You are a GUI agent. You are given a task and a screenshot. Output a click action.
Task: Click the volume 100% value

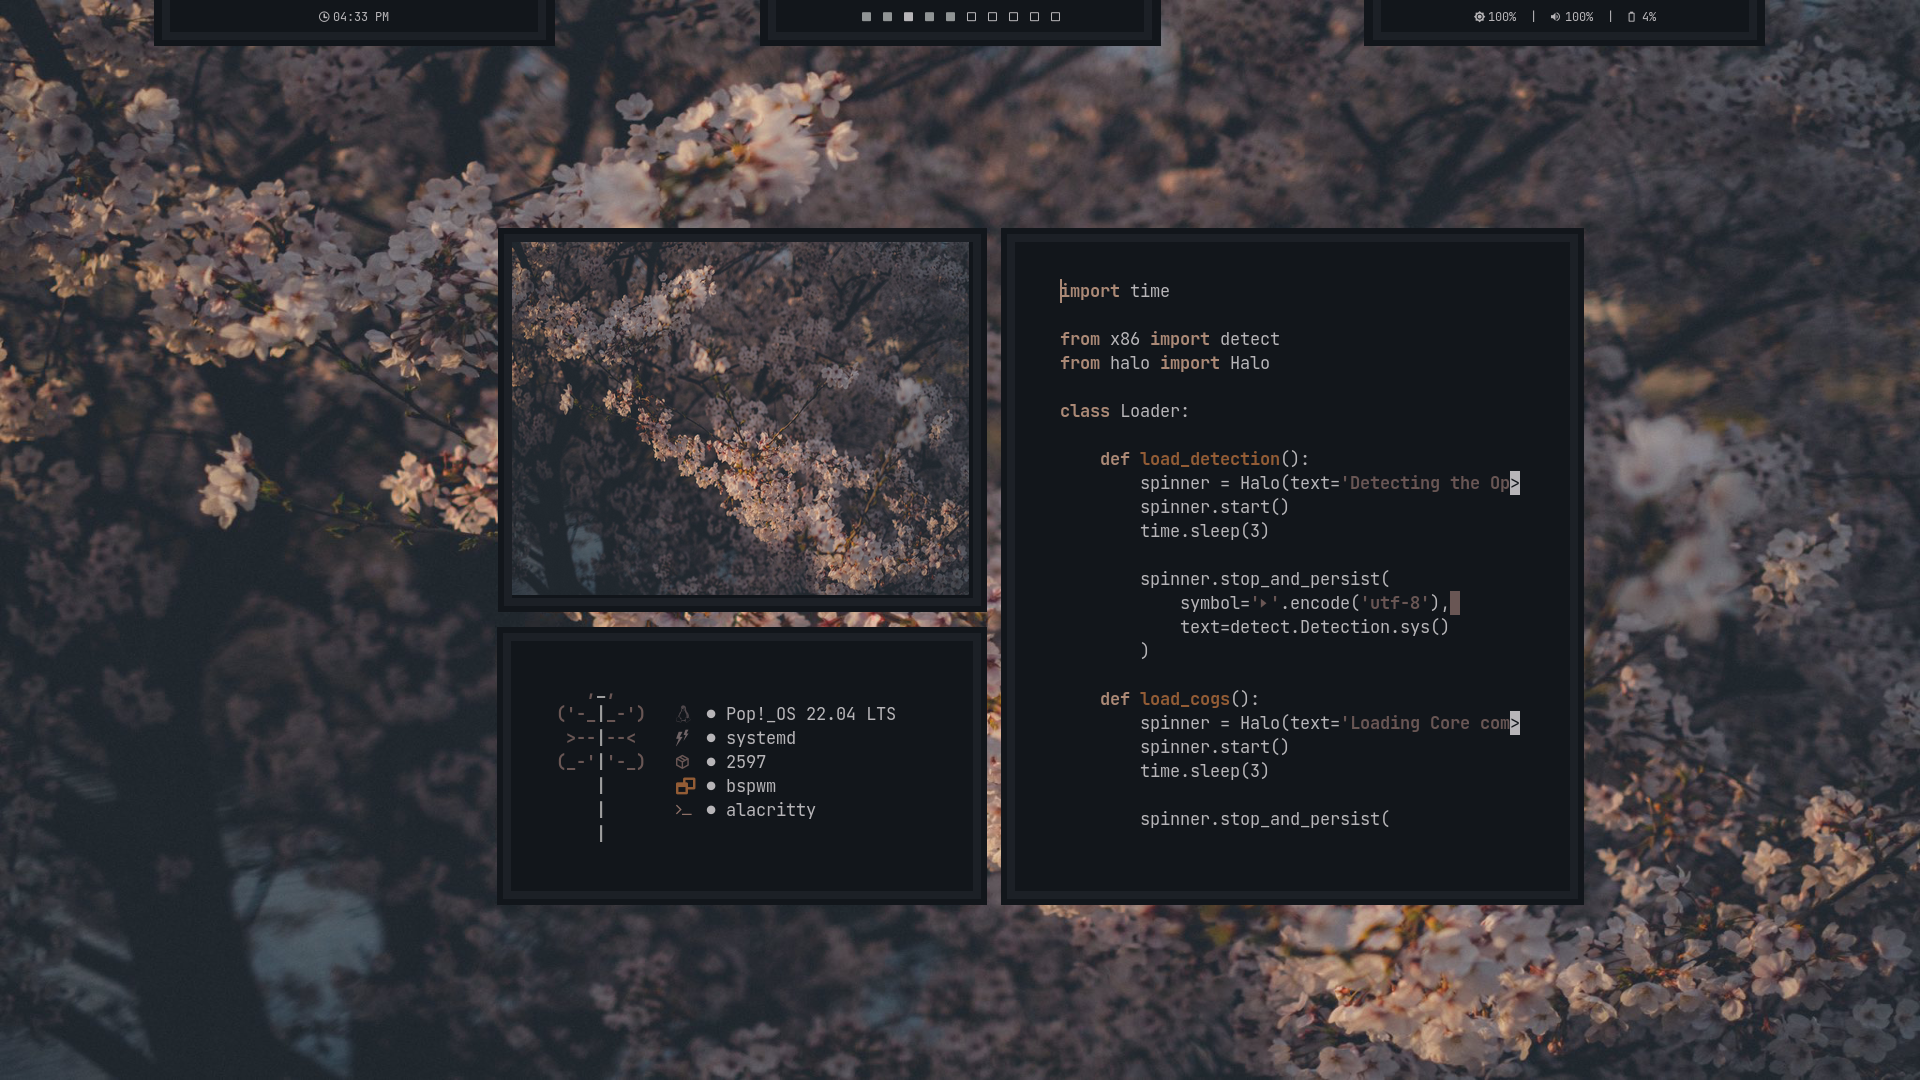click(x=1579, y=17)
